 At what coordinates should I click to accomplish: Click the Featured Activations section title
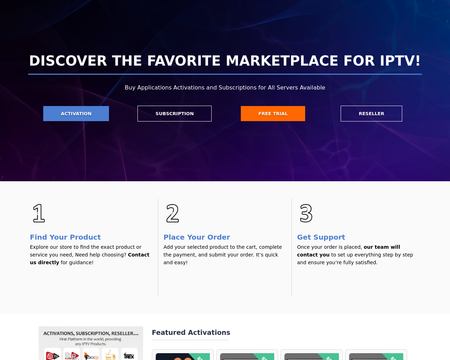click(191, 332)
